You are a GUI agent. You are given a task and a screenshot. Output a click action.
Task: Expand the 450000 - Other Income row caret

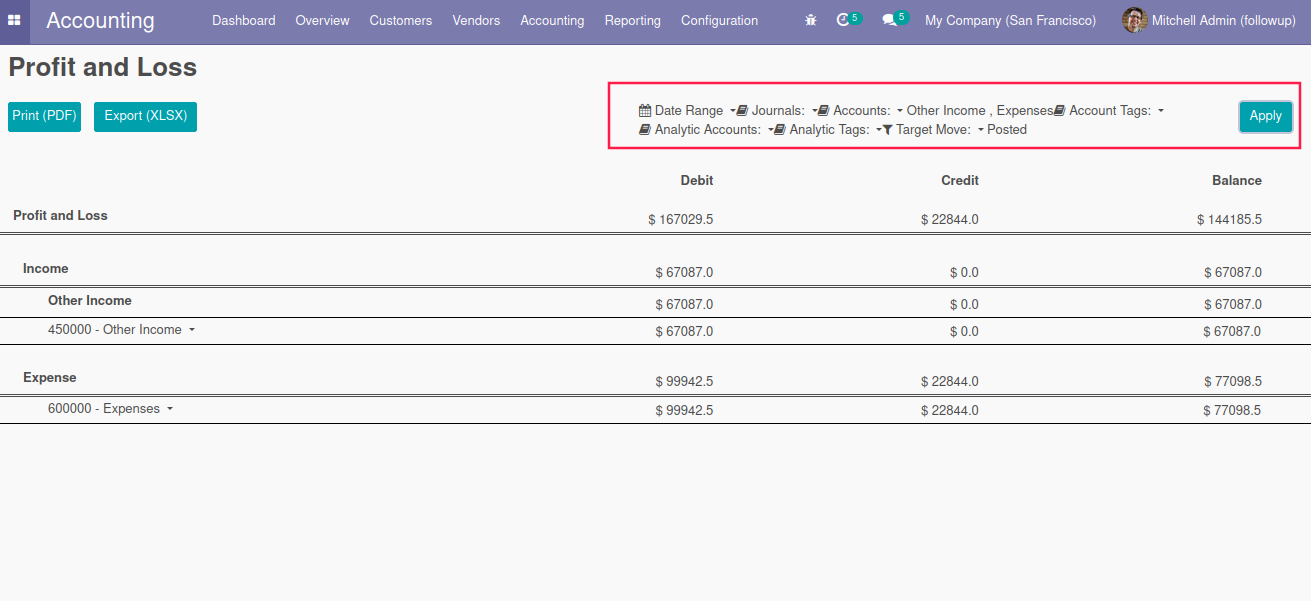pyautogui.click(x=192, y=330)
